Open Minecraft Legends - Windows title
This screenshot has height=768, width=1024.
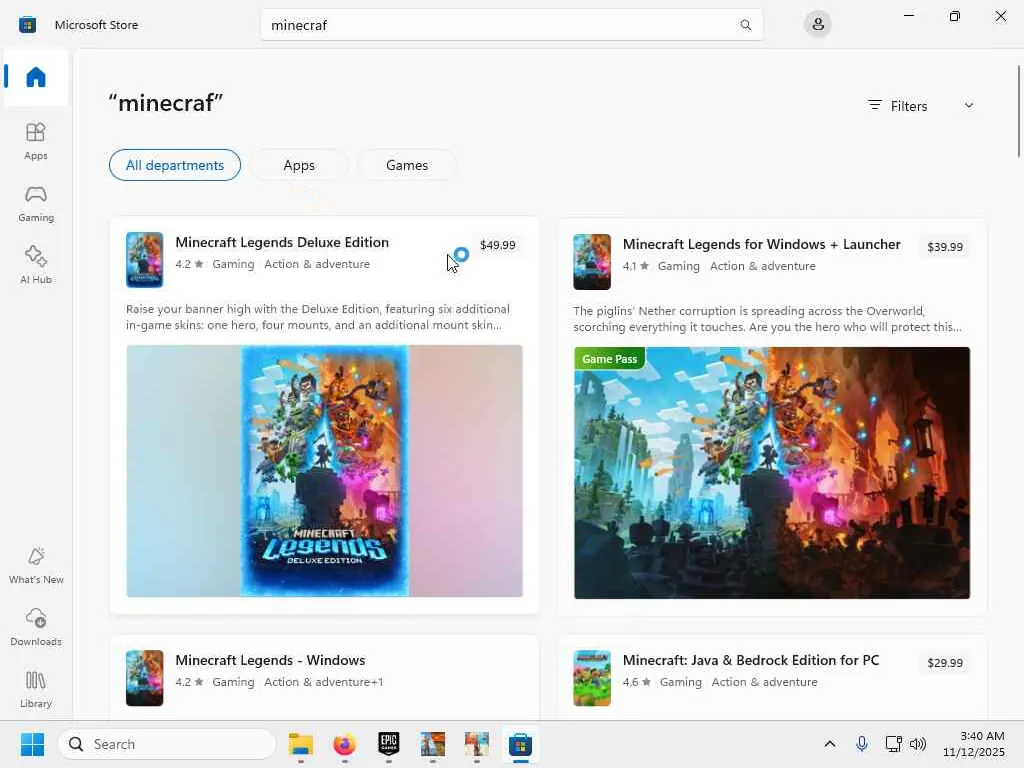point(270,660)
